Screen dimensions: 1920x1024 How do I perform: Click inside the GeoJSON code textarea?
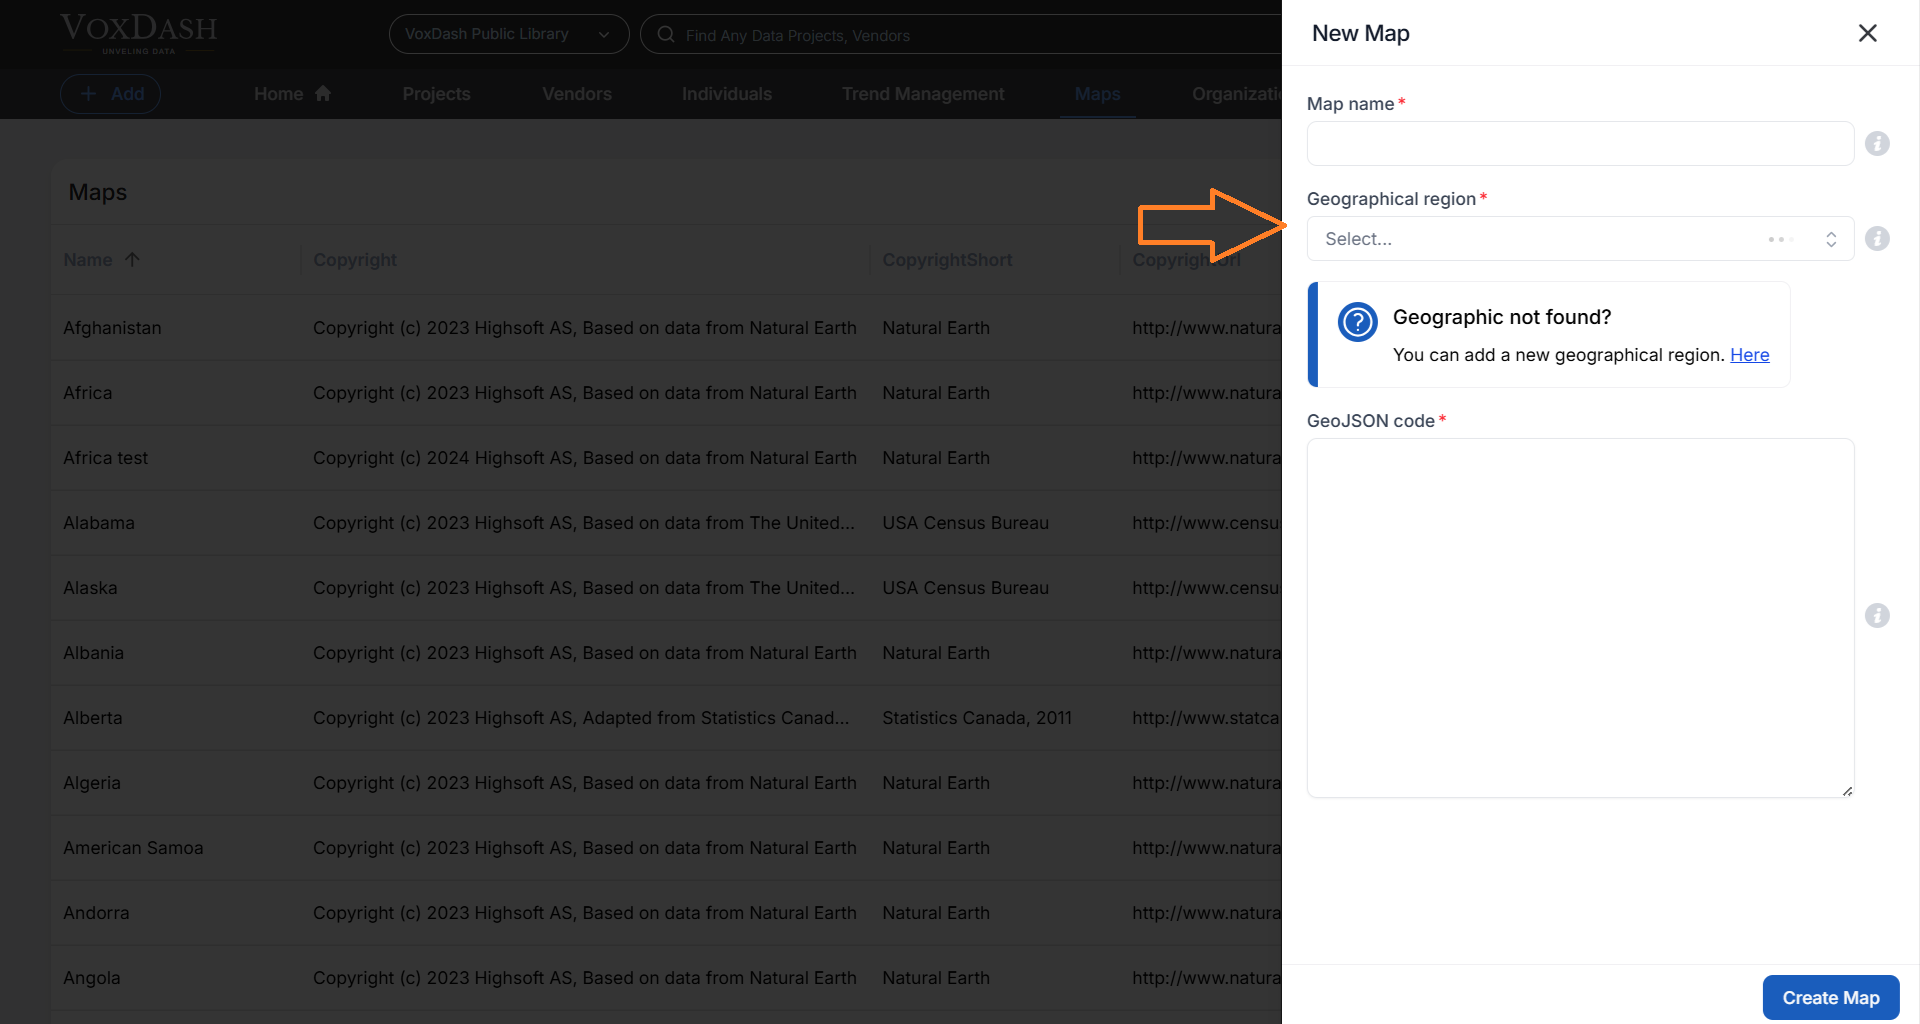(x=1579, y=618)
